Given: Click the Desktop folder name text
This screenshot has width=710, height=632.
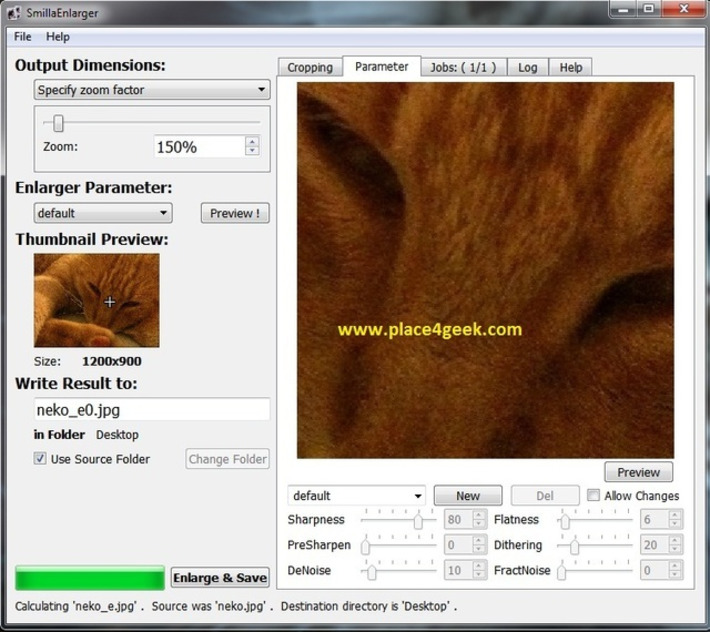Looking at the screenshot, I should (117, 435).
